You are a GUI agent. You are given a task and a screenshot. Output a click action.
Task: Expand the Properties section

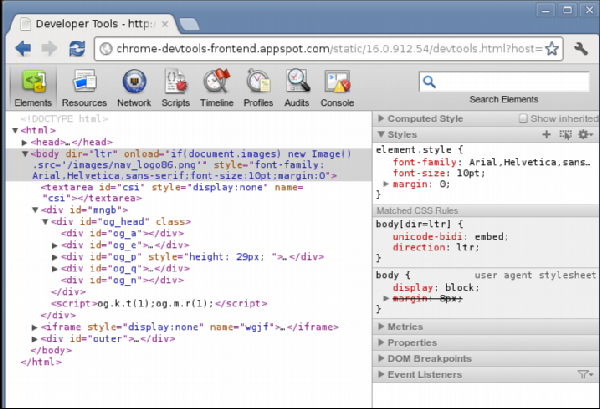pyautogui.click(x=381, y=342)
